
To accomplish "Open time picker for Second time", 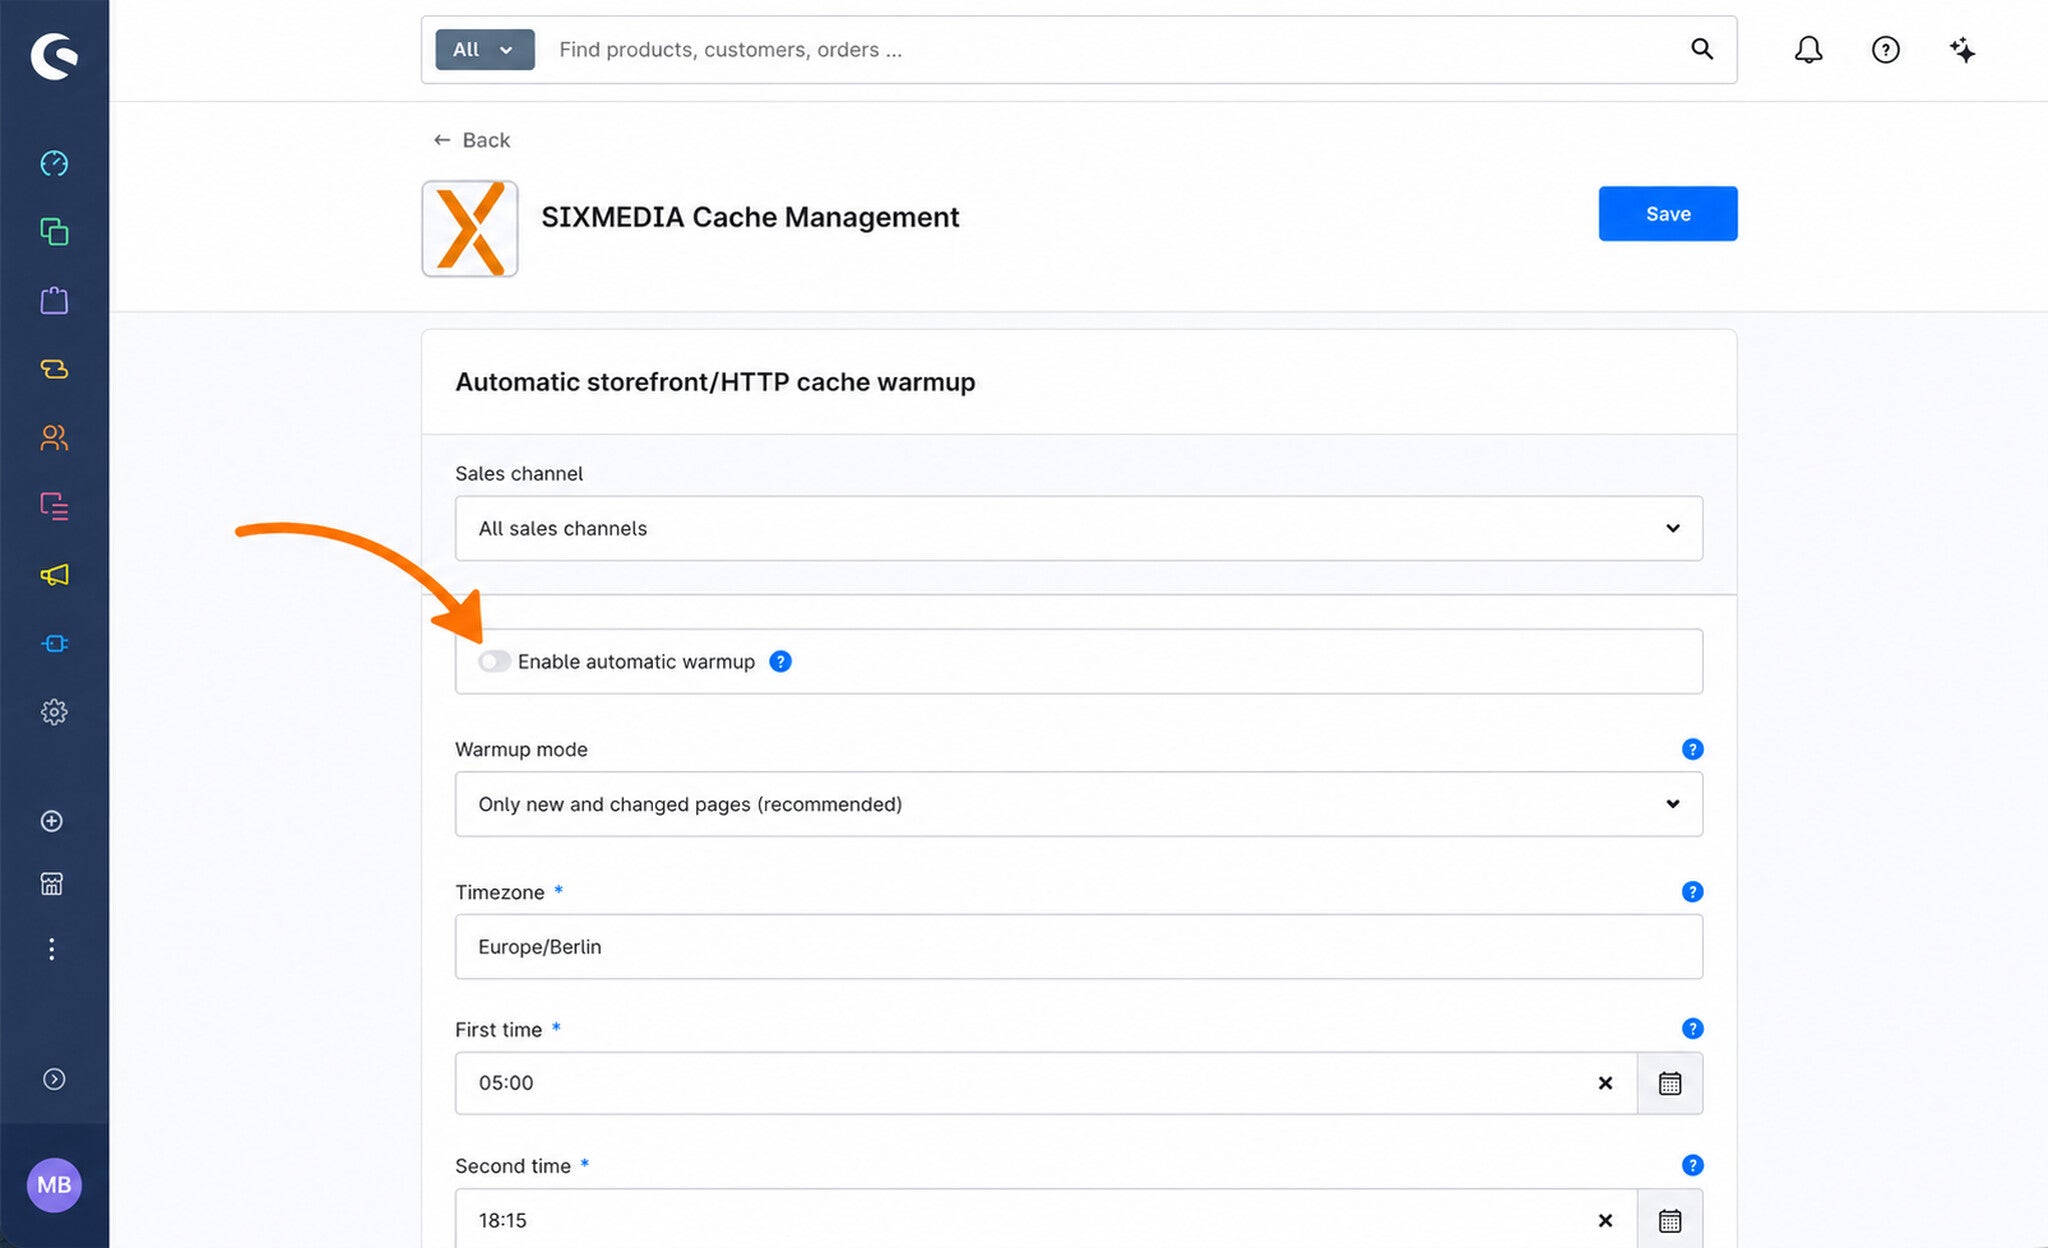I will pyautogui.click(x=1670, y=1220).
